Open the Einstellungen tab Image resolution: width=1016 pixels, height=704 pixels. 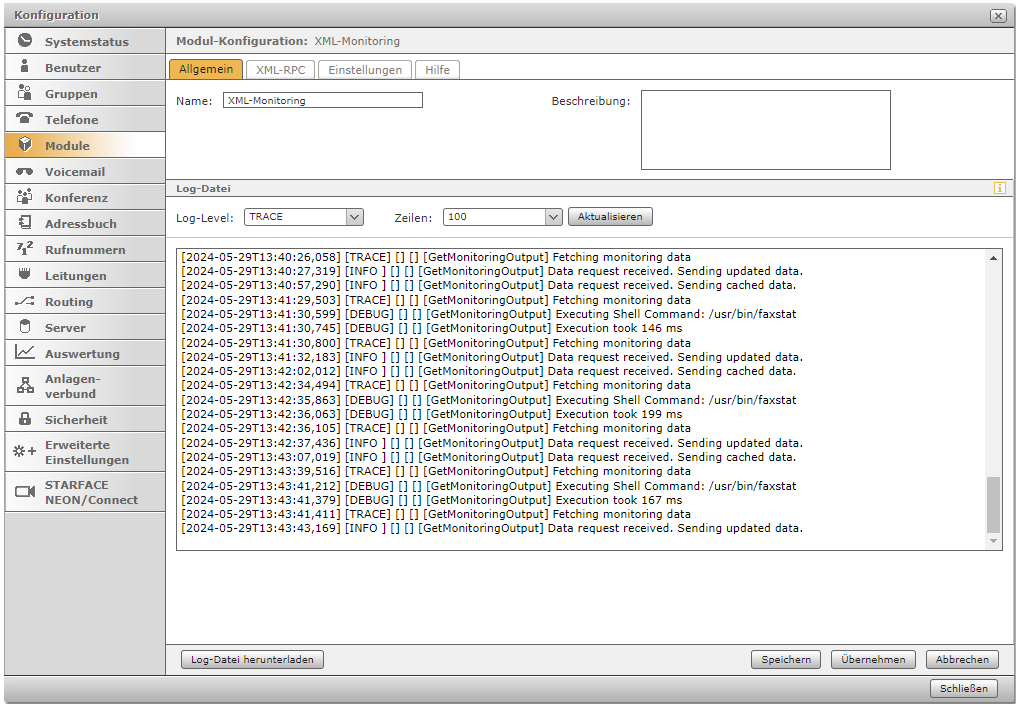coord(365,70)
